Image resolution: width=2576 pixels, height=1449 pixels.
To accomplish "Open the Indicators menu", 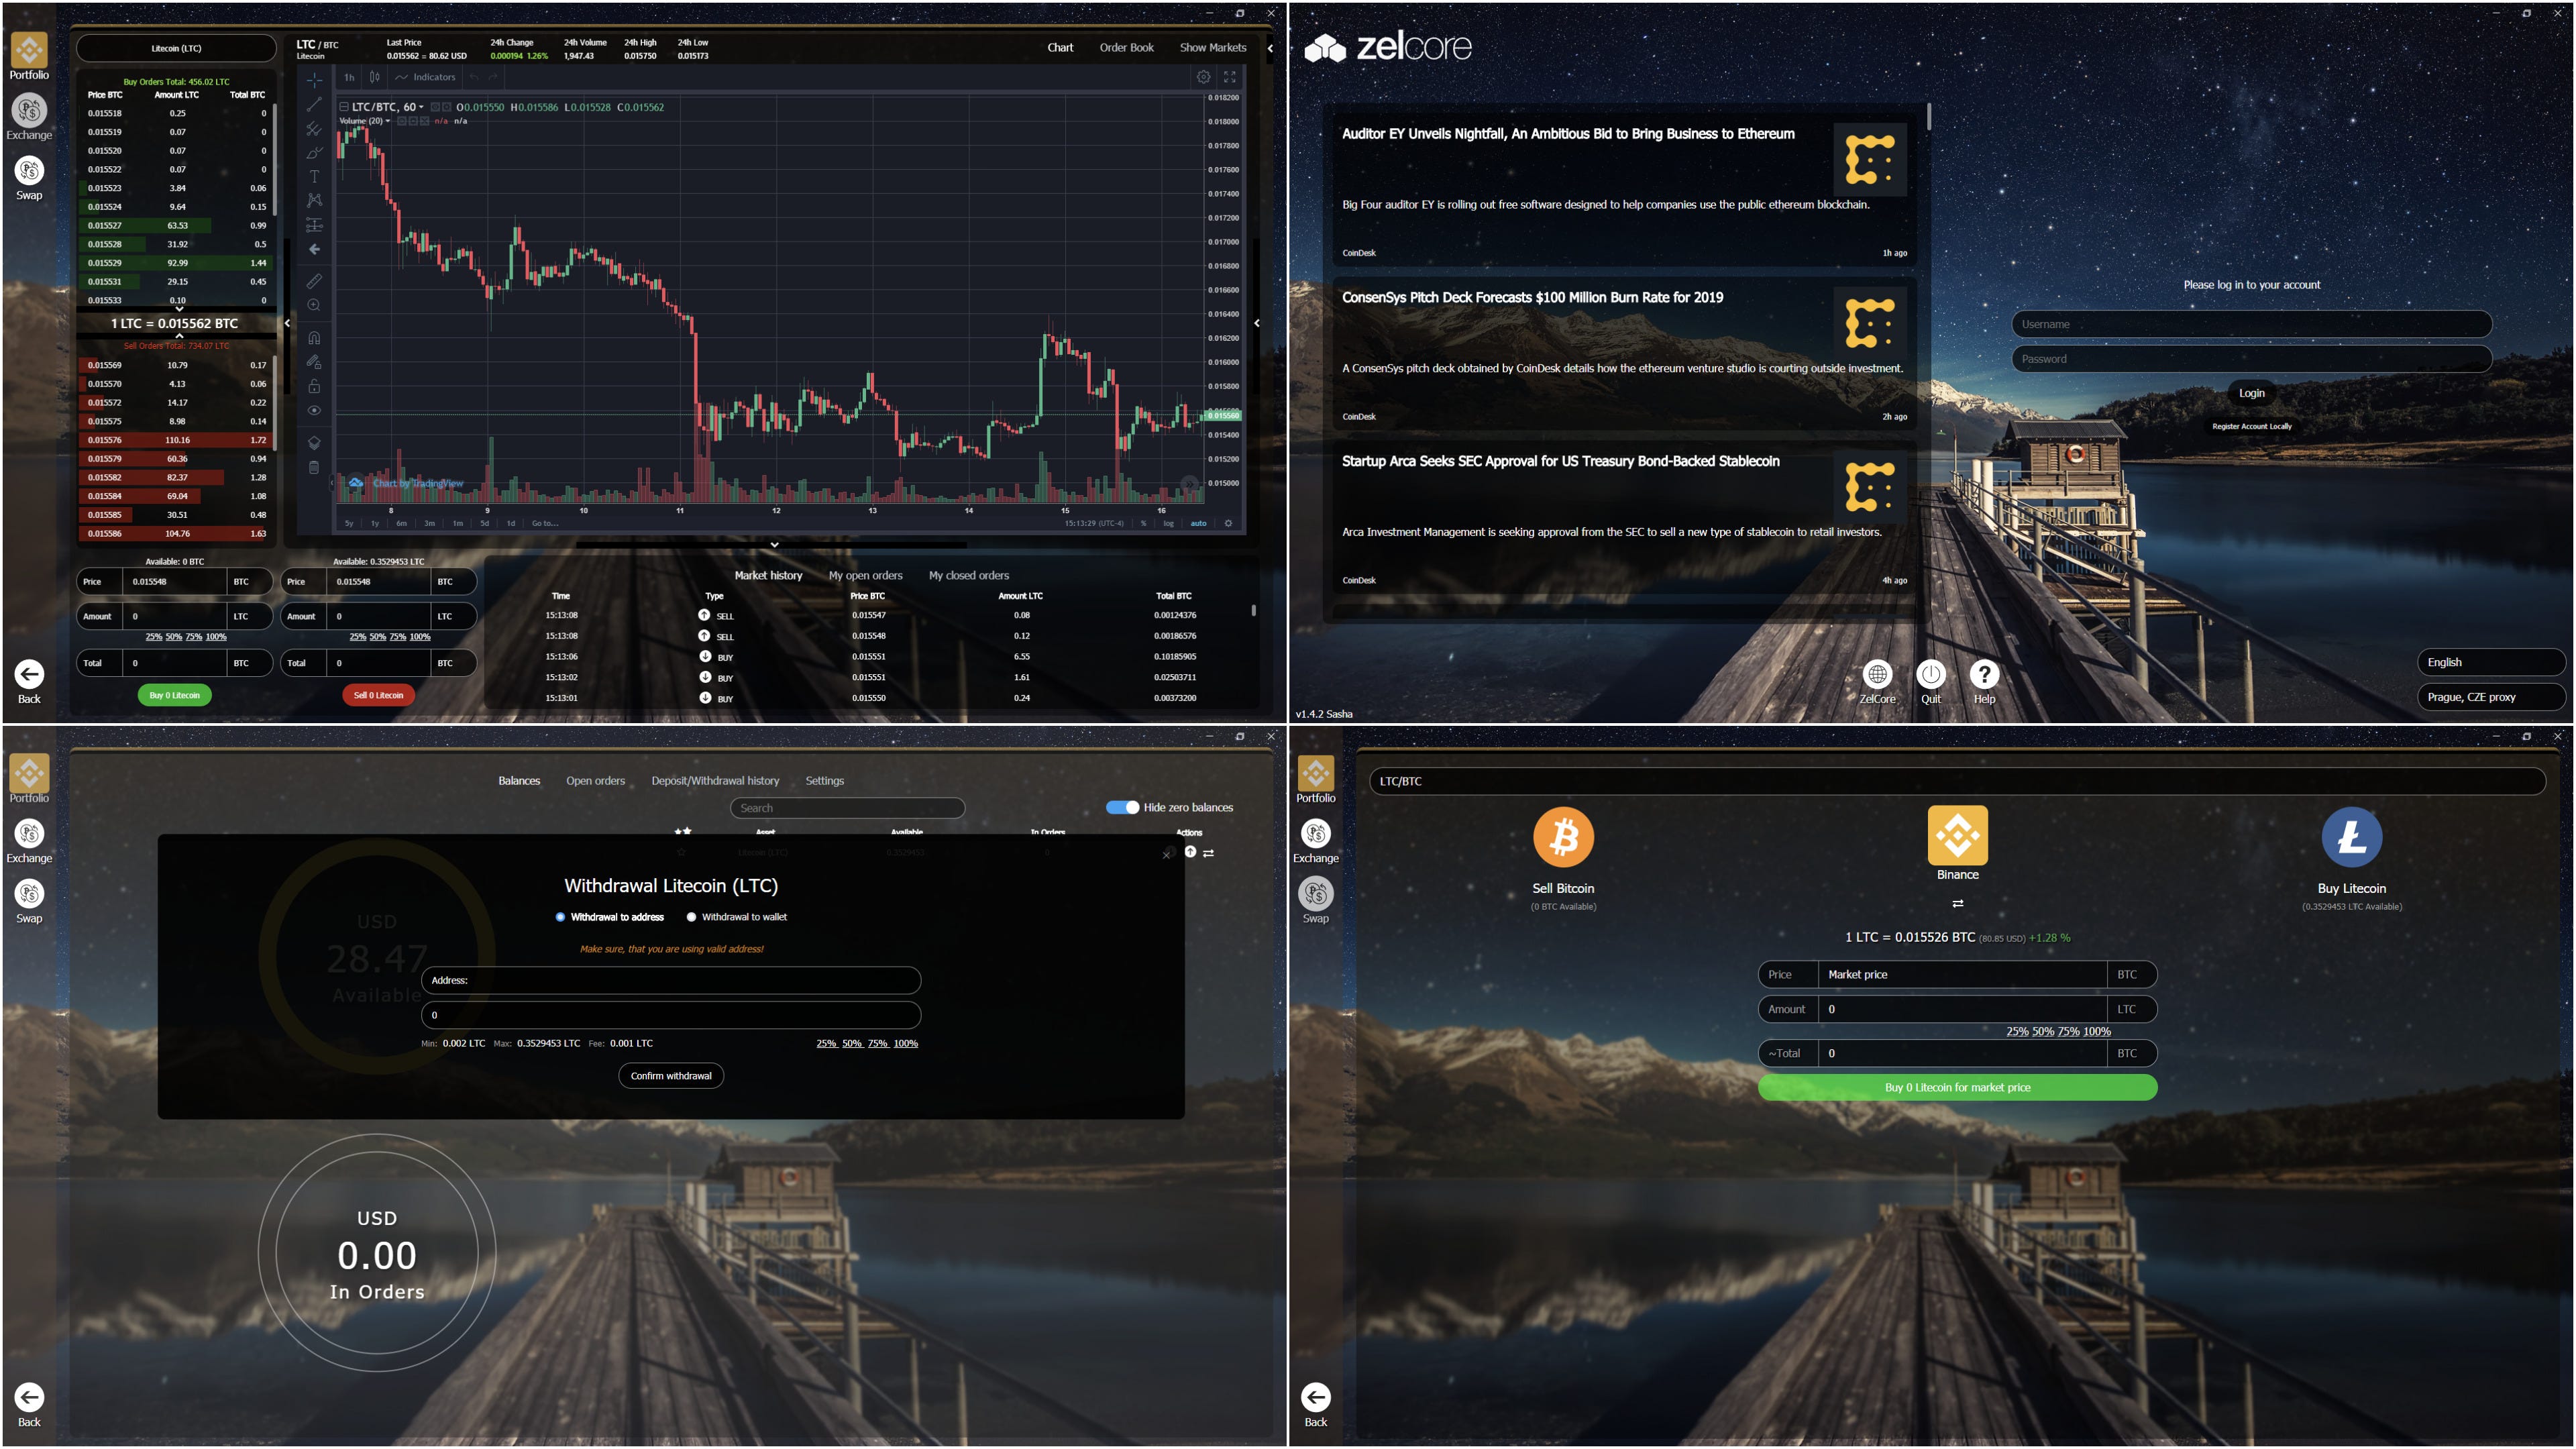I will click(425, 77).
